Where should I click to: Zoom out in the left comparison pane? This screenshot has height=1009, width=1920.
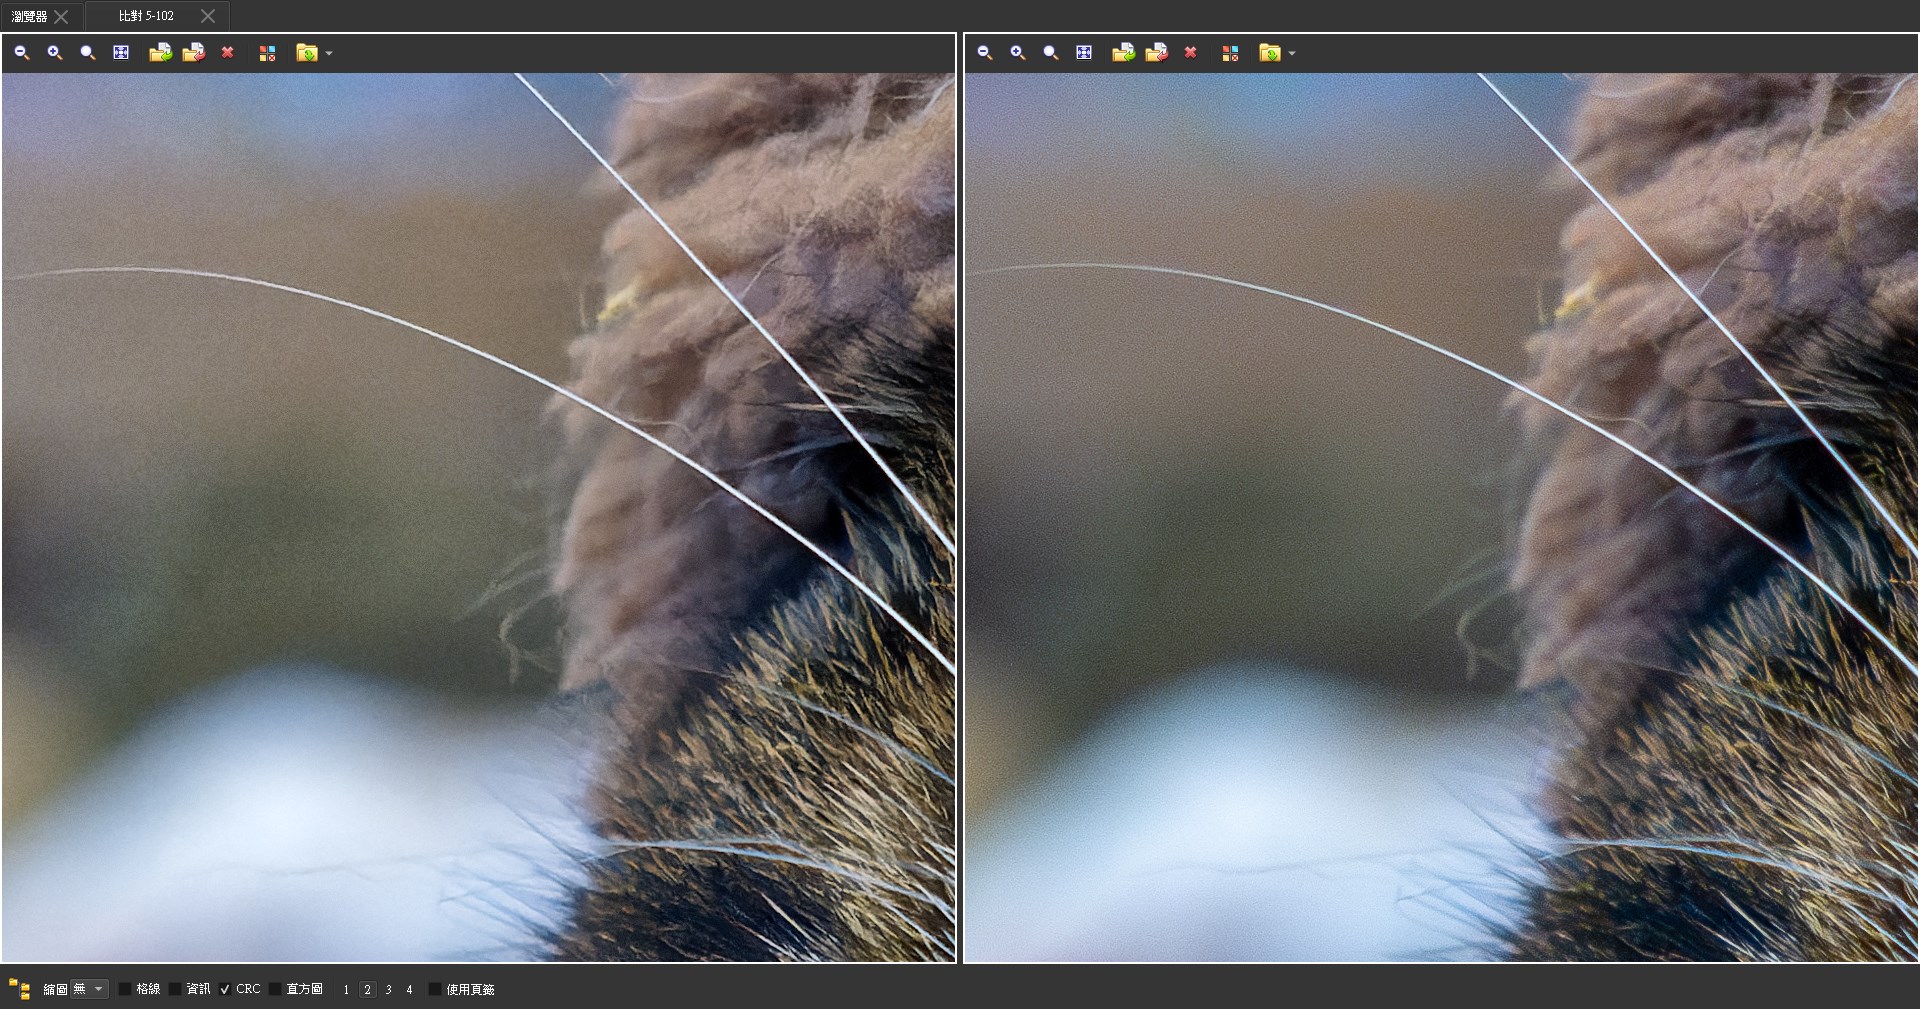click(21, 53)
